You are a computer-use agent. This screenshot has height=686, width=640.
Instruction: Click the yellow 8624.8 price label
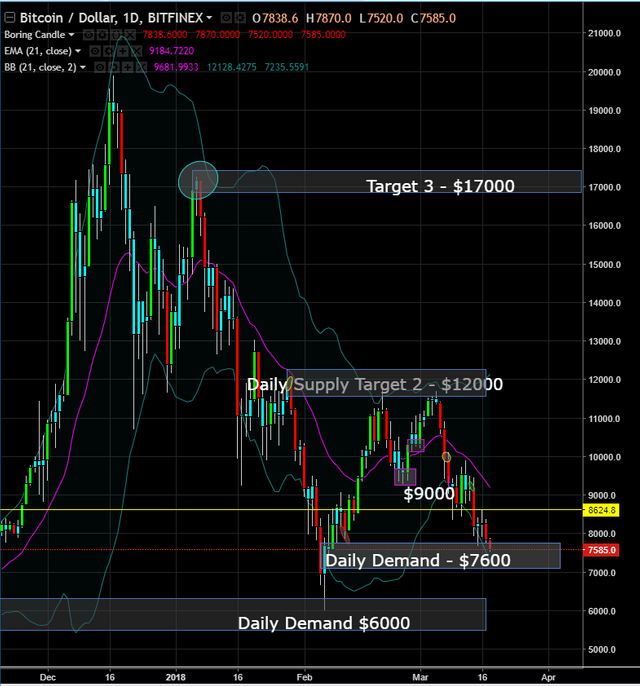pos(601,510)
